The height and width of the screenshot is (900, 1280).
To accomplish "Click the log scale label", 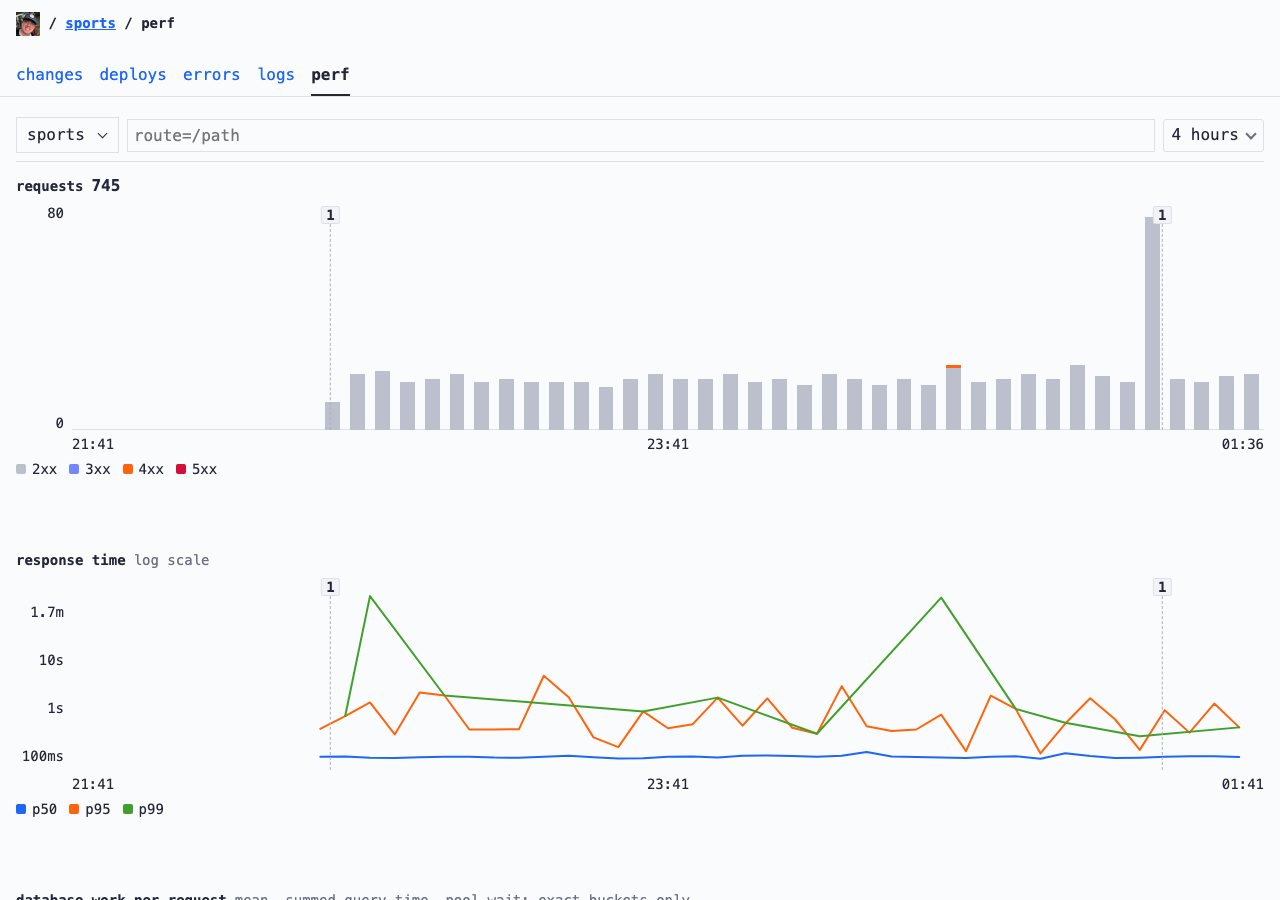I will point(172,560).
